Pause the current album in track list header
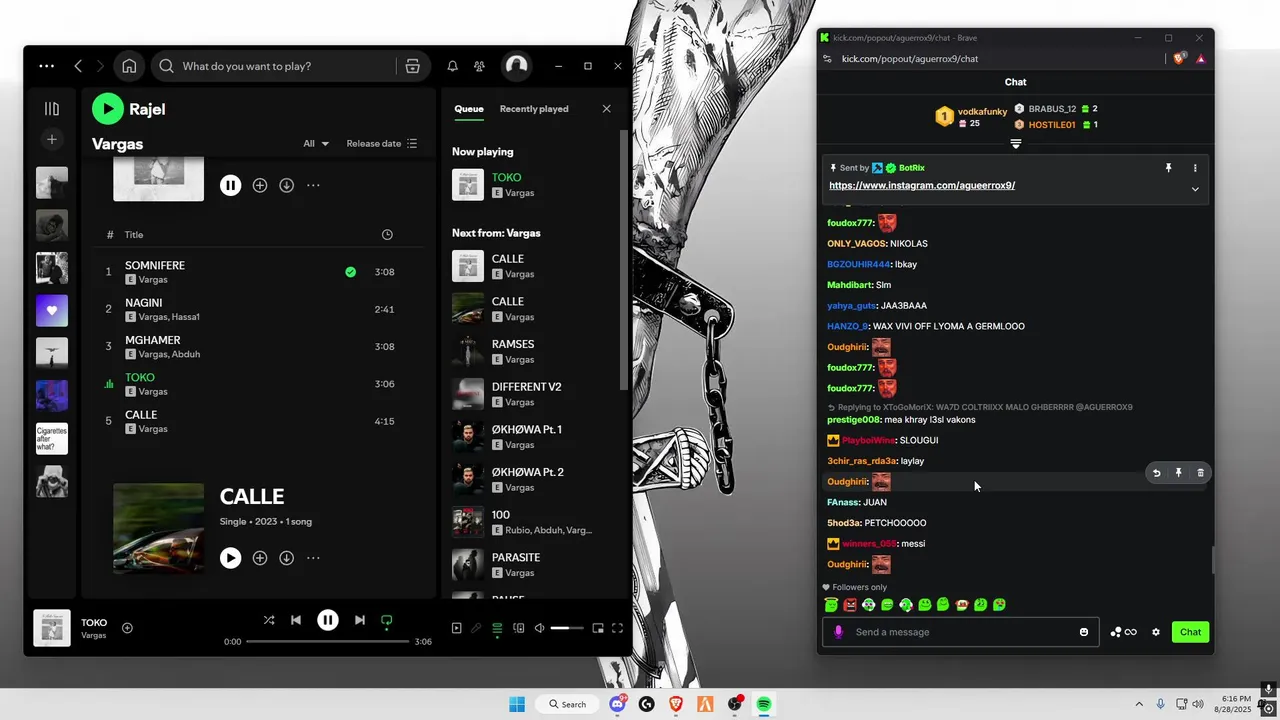The height and width of the screenshot is (720, 1280). (230, 185)
